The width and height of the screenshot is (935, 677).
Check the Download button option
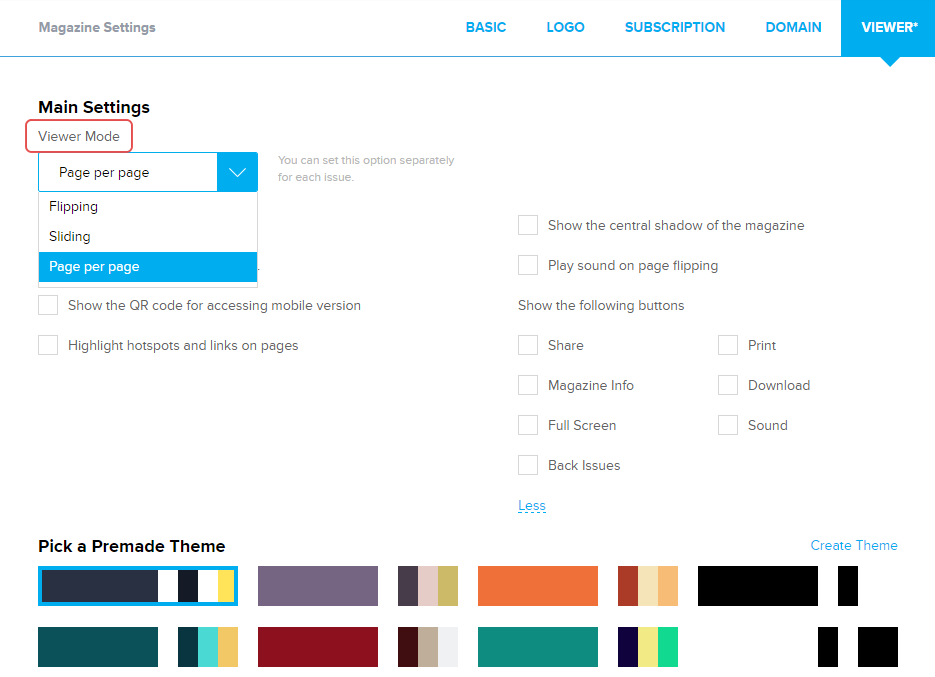[728, 386]
